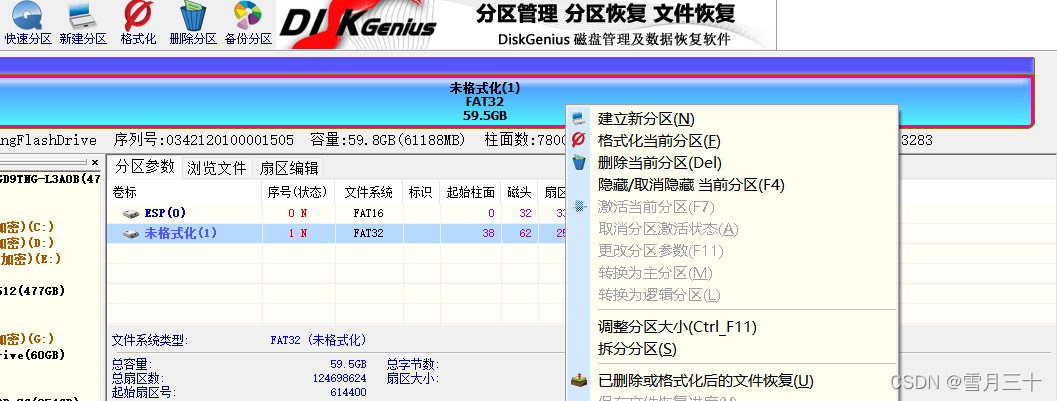Select the (C:) drive in left tree

27,226
